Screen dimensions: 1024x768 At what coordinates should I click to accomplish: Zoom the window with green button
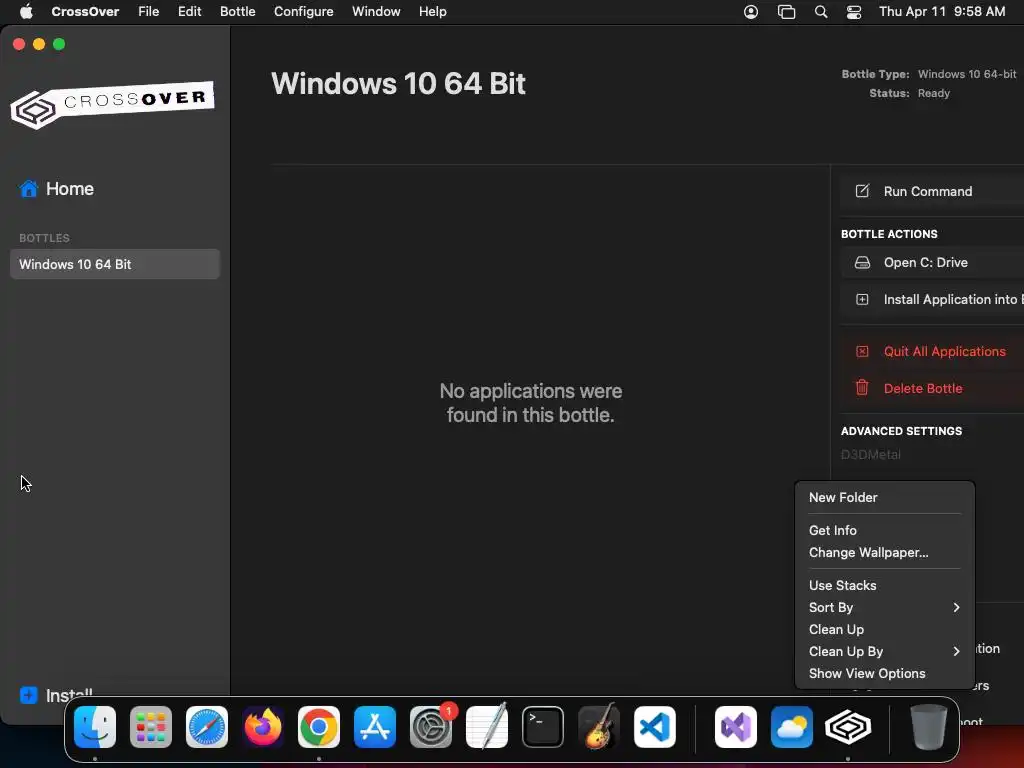click(x=59, y=44)
